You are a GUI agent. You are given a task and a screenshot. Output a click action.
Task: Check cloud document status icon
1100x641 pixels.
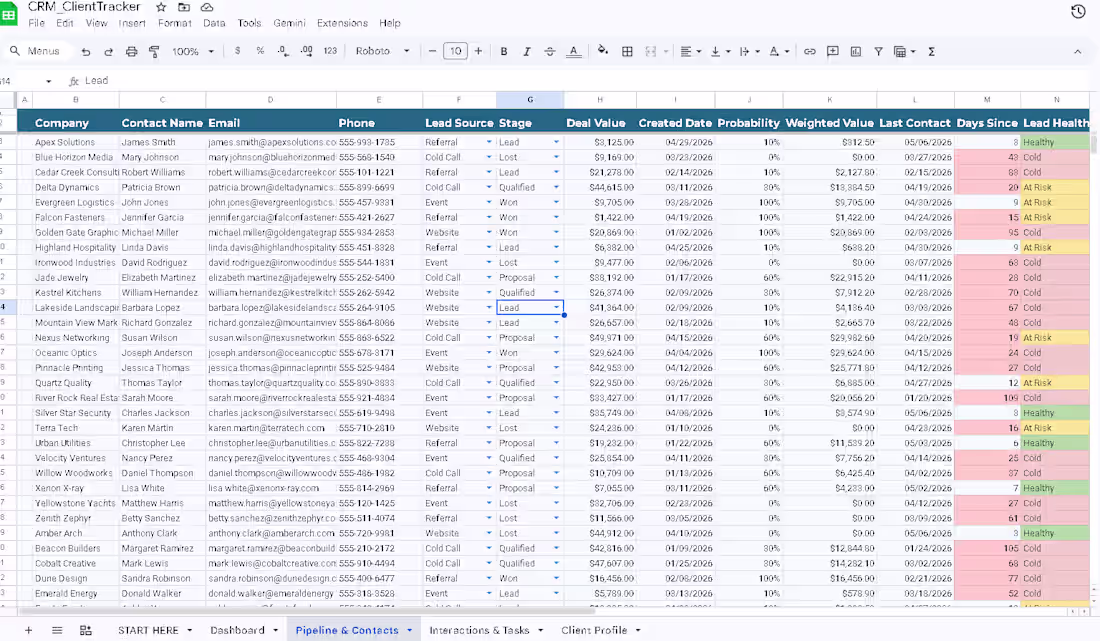(207, 7)
